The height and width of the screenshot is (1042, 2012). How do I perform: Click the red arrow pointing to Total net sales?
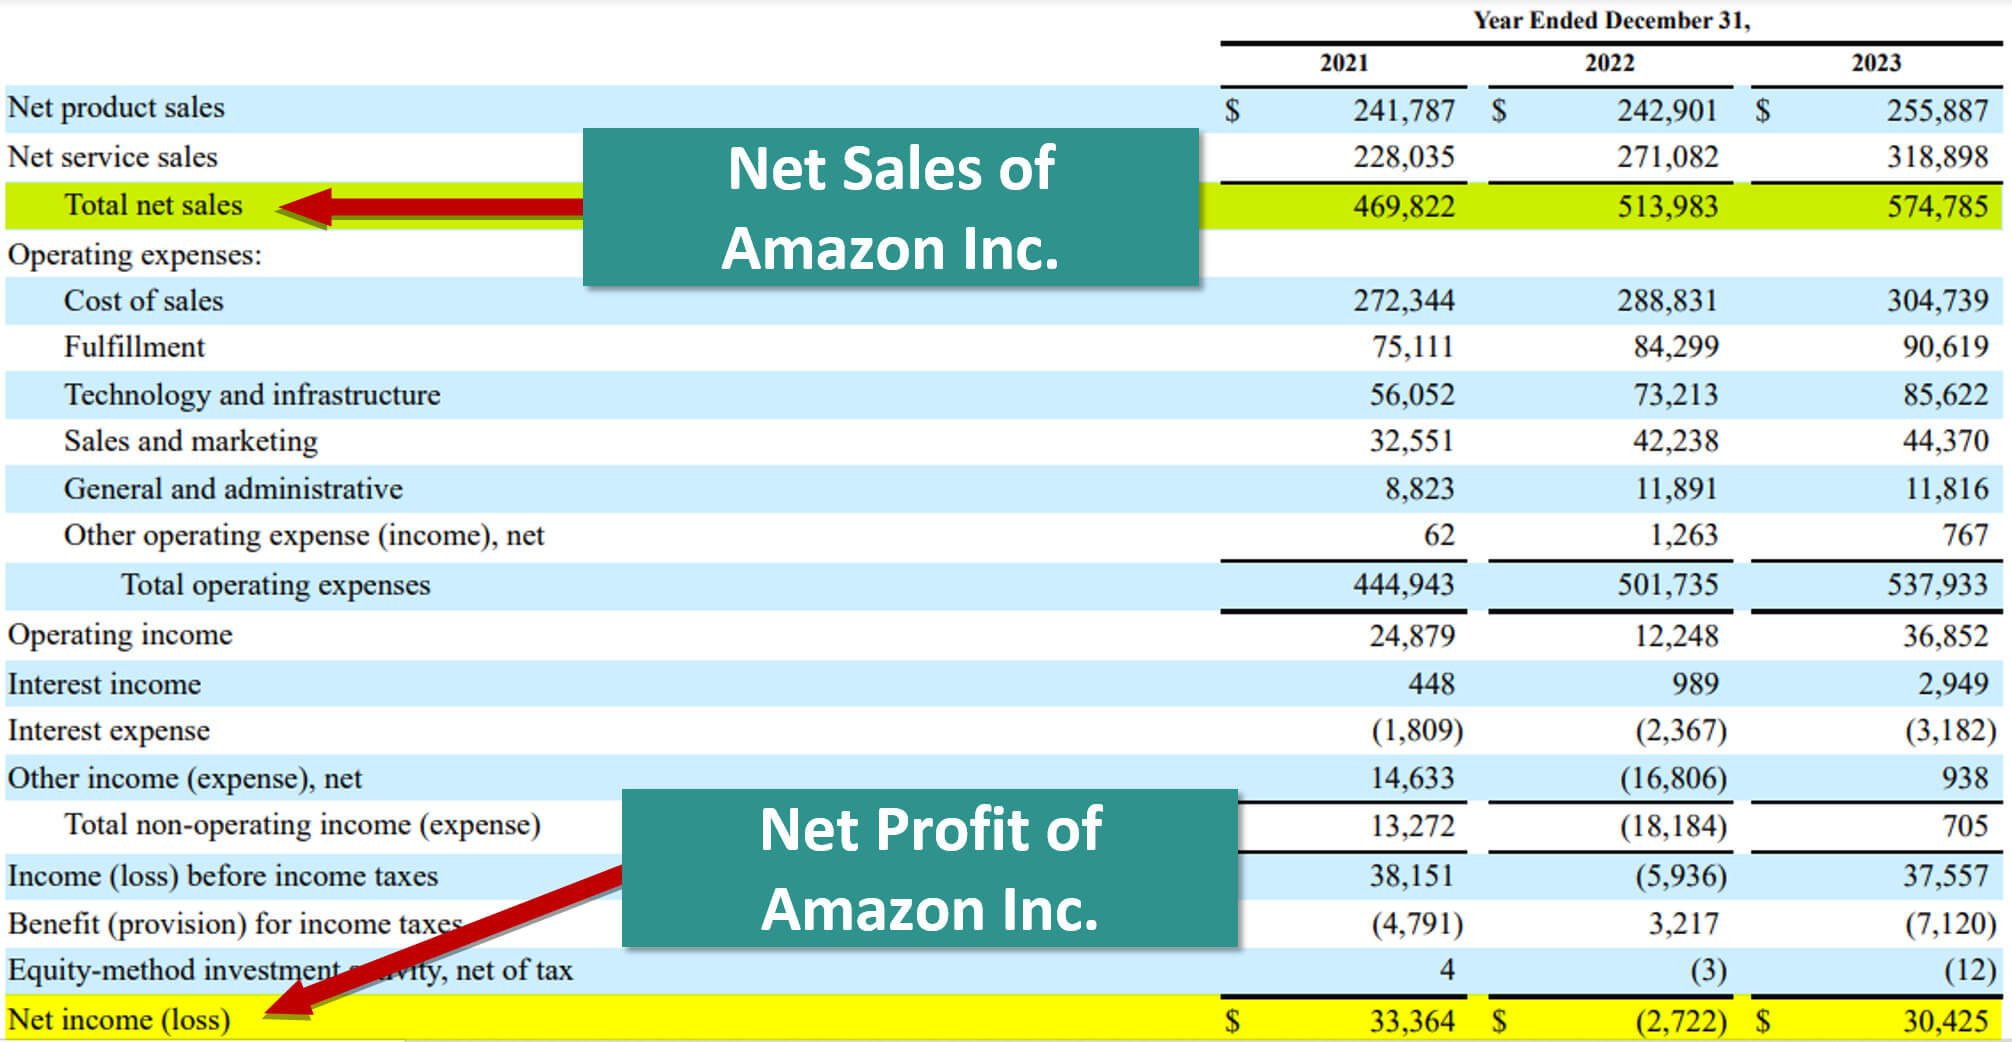point(430,207)
